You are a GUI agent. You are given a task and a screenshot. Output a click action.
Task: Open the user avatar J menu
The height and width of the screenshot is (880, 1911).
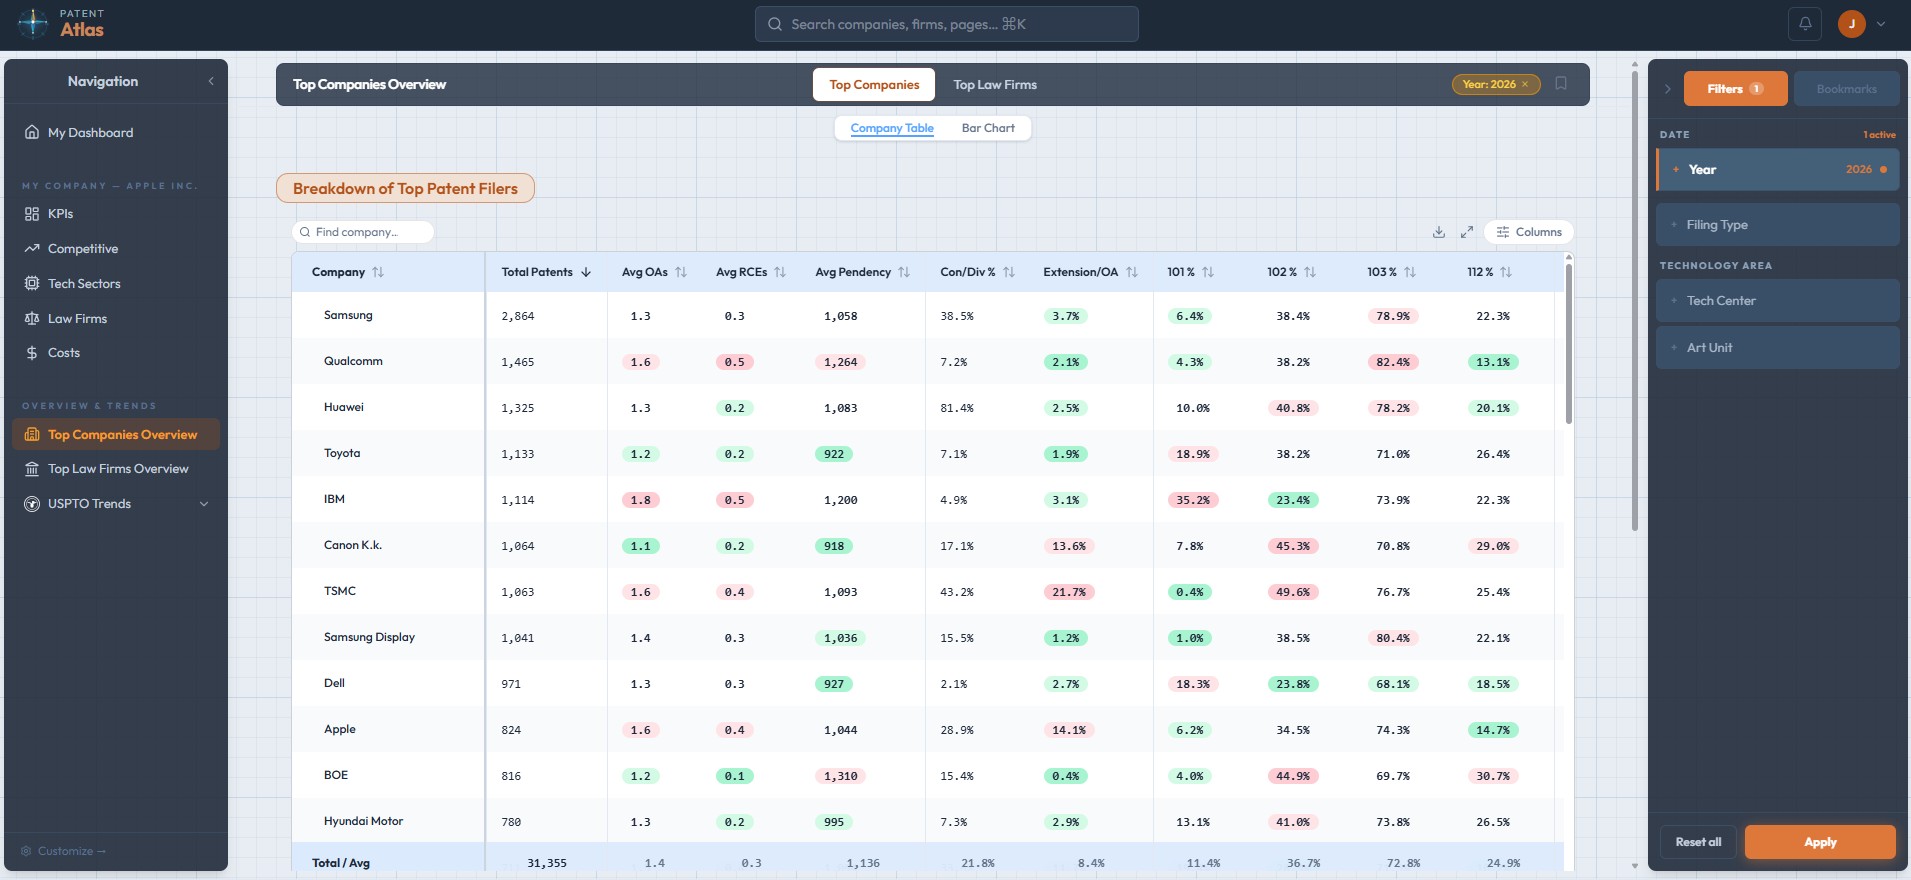(1852, 24)
